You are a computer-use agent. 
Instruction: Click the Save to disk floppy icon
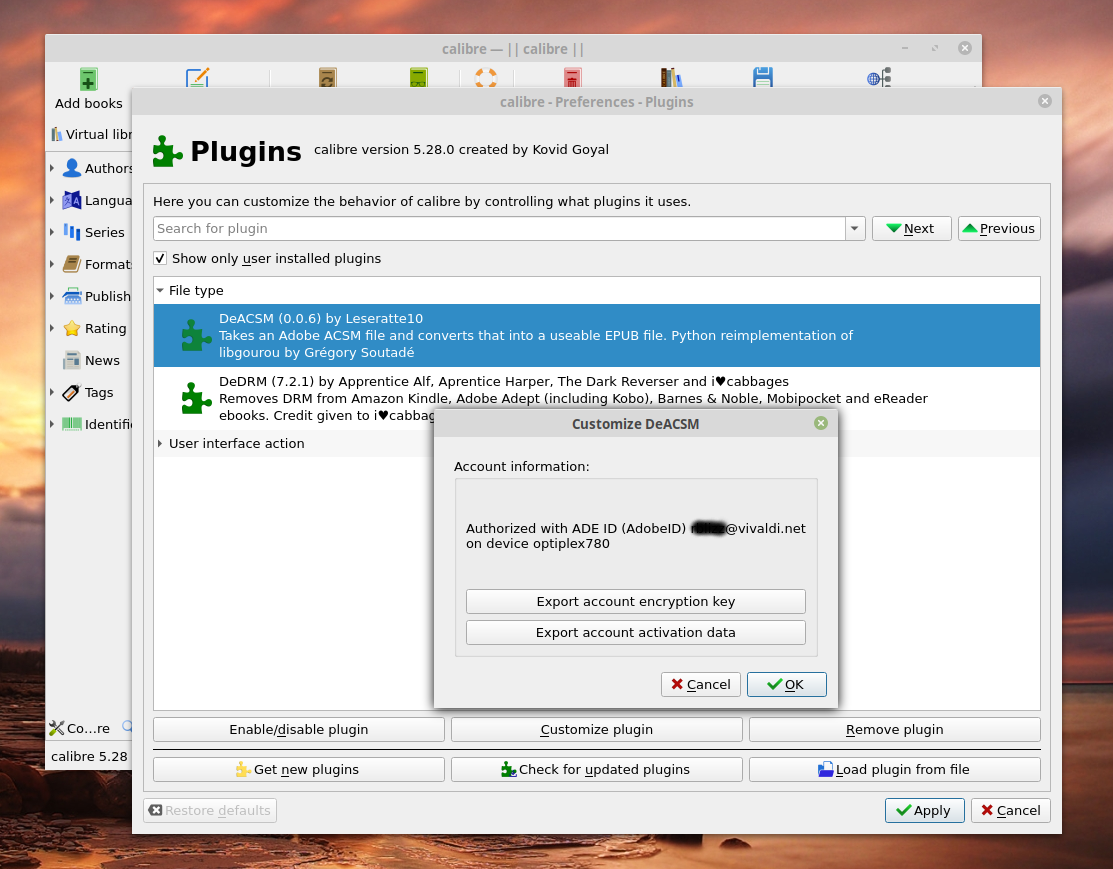click(x=762, y=77)
